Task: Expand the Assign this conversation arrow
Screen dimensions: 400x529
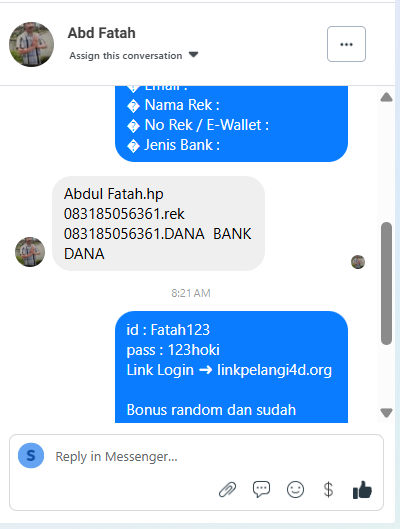Action: click(194, 55)
